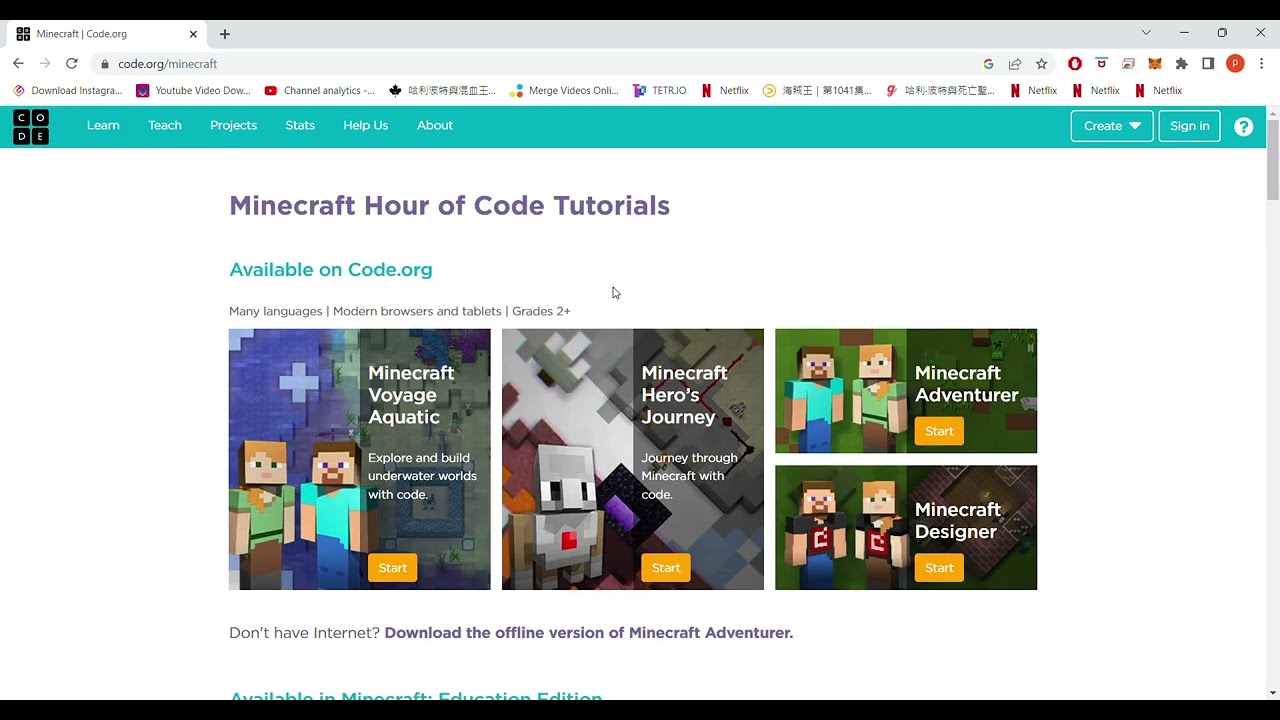
Task: Start Minecraft Hero's Journey
Action: tap(666, 568)
